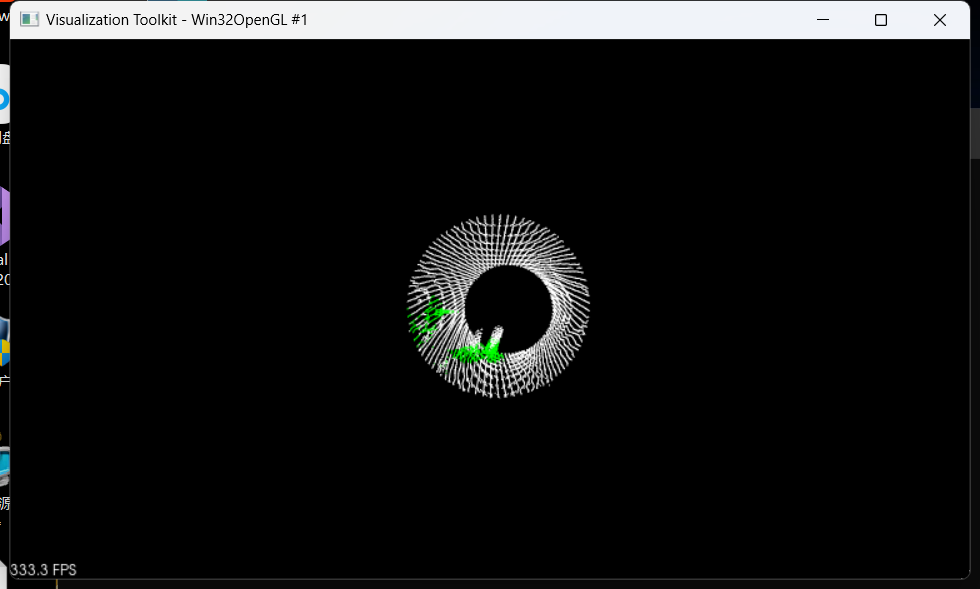This screenshot has width=980, height=589.
Task: Select the purple Visual Studio desktop icon
Action: [x=4, y=216]
